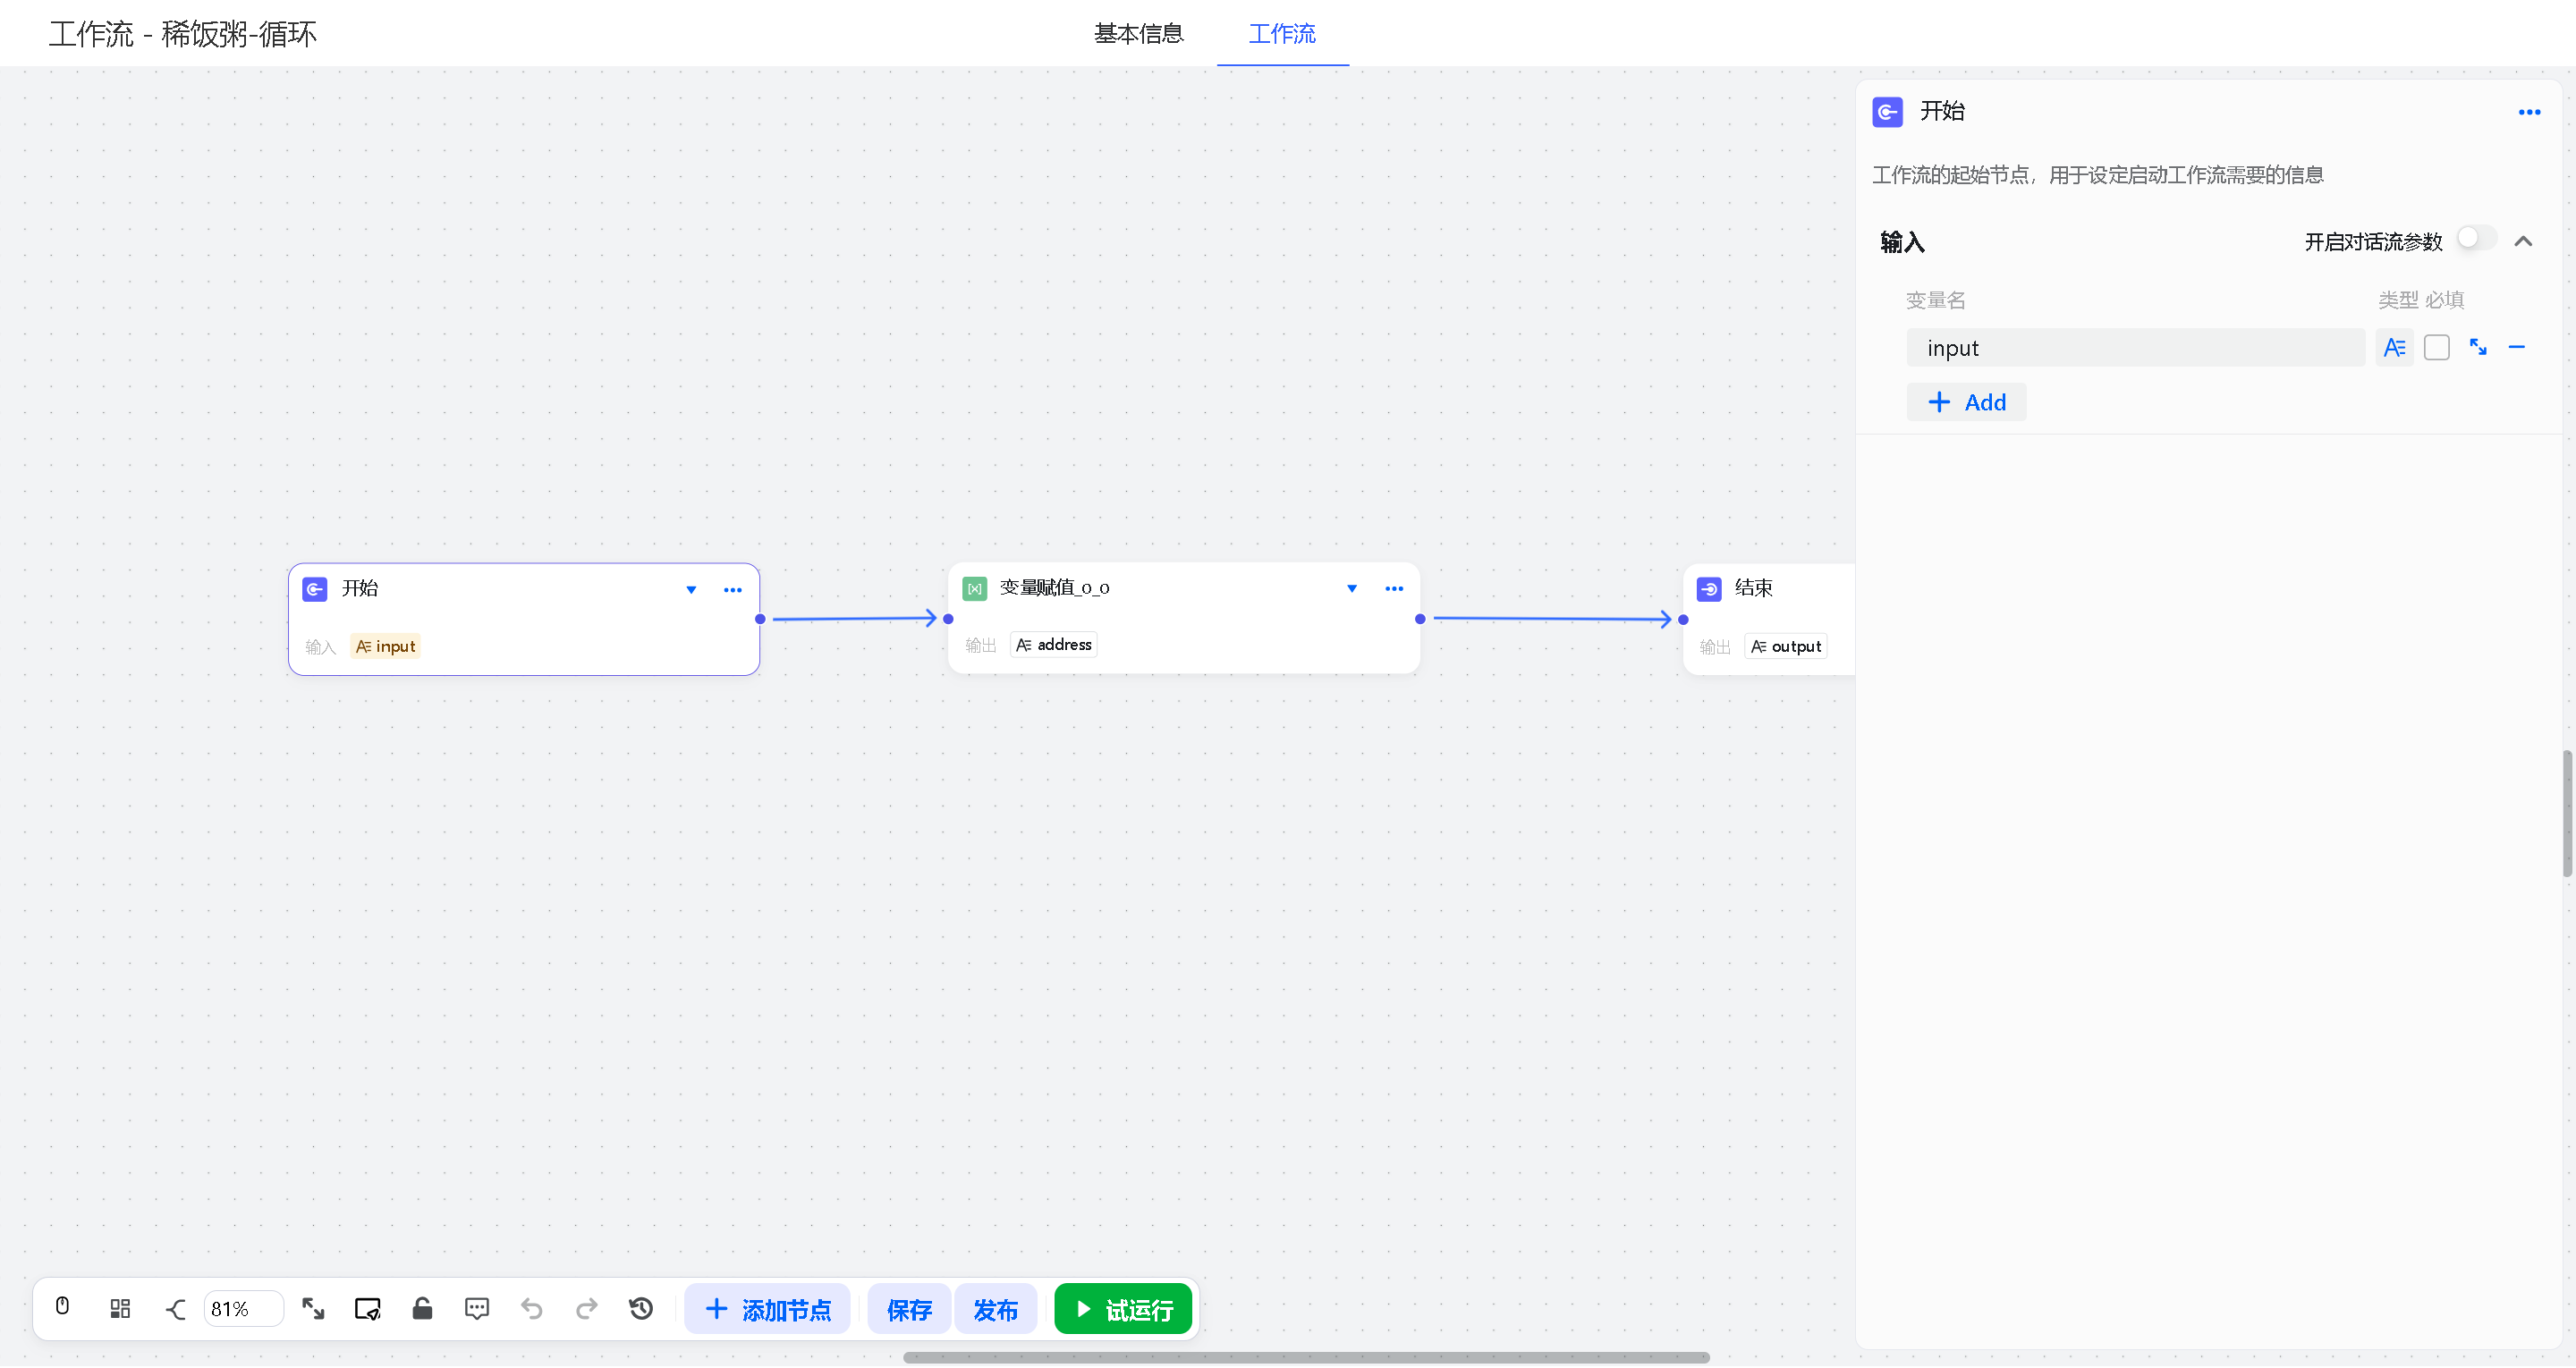
Task: Open the comment bubble tool
Action: pyautogui.click(x=477, y=1309)
